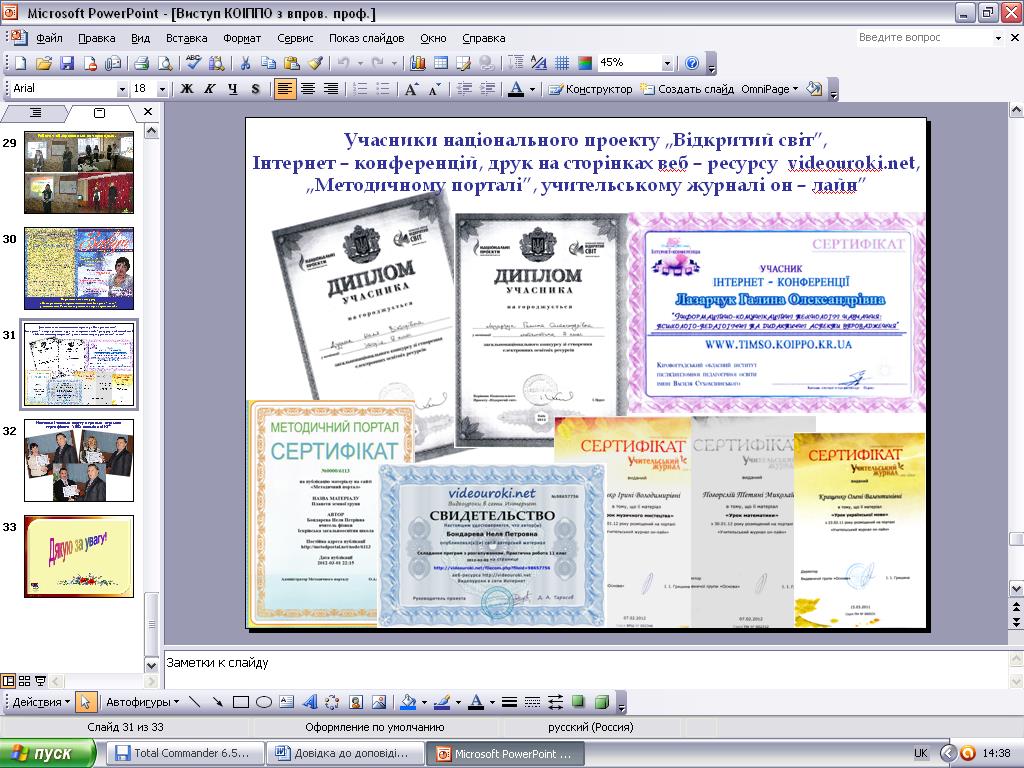Toggle bold Ж formatting
The width and height of the screenshot is (1024, 768).
pos(187,89)
